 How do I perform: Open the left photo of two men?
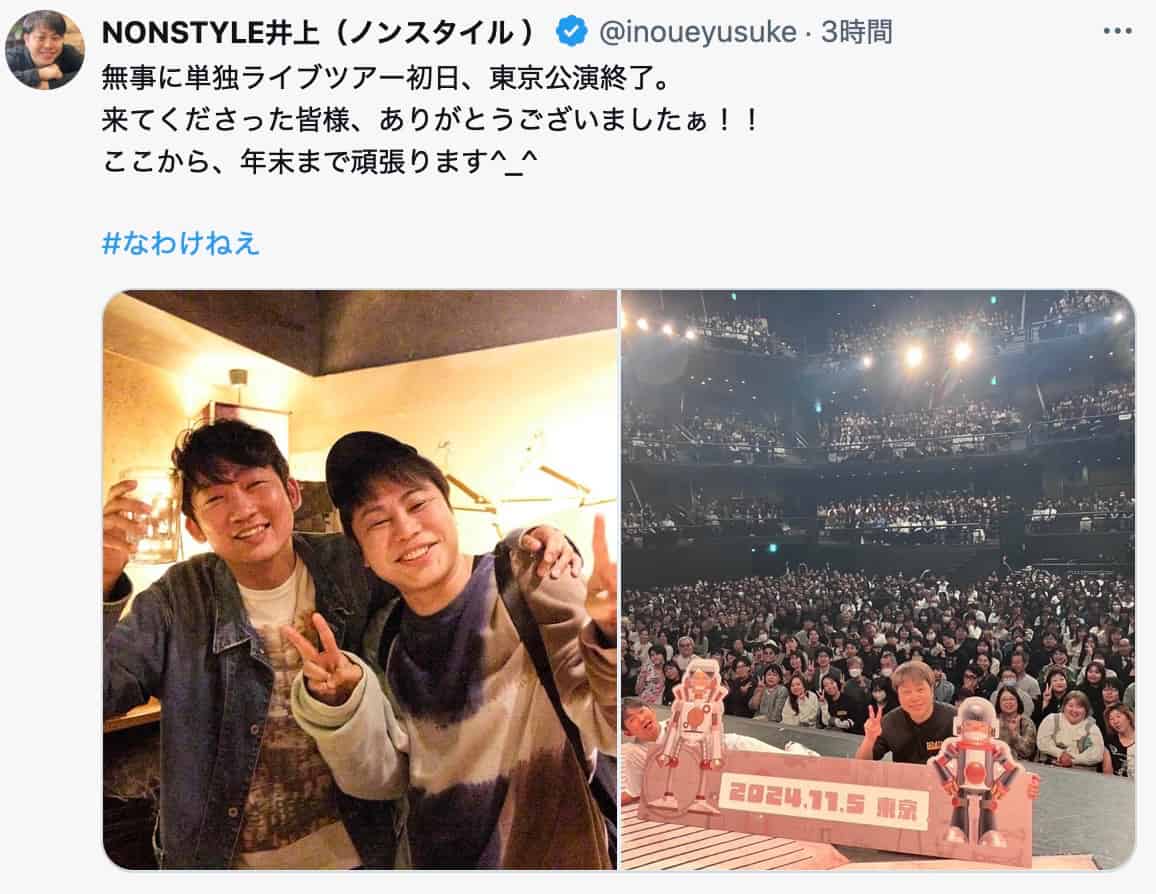pyautogui.click(x=360, y=579)
